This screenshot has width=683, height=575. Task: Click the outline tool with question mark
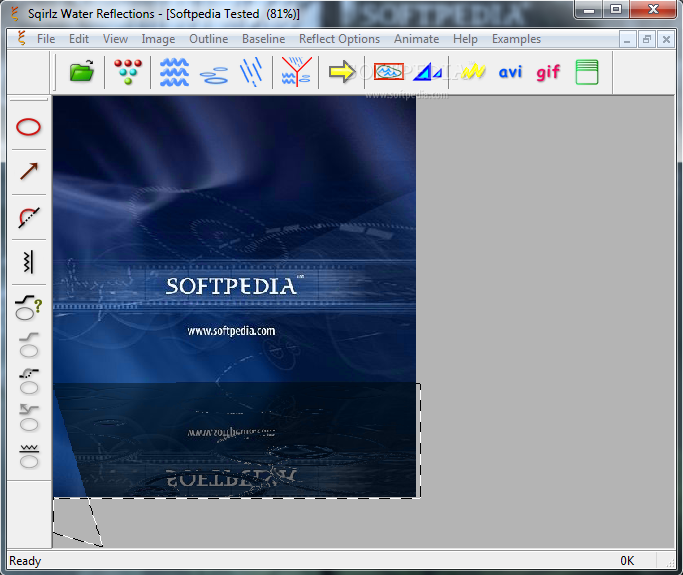[28, 308]
